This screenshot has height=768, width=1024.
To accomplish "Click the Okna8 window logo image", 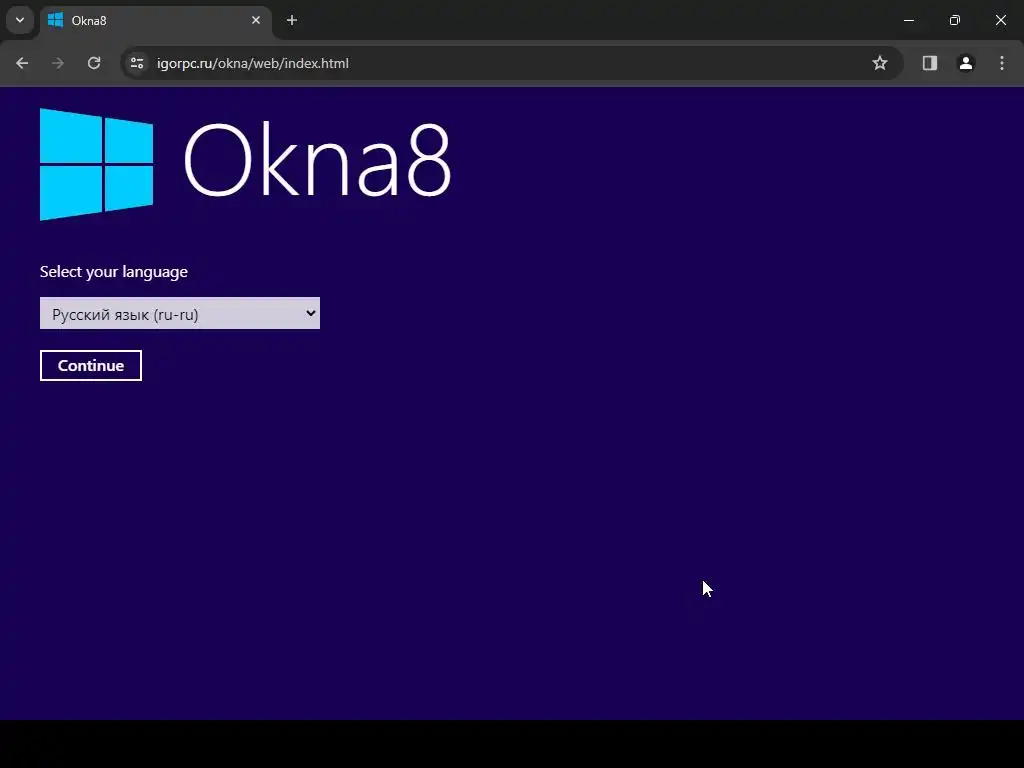I will [97, 164].
